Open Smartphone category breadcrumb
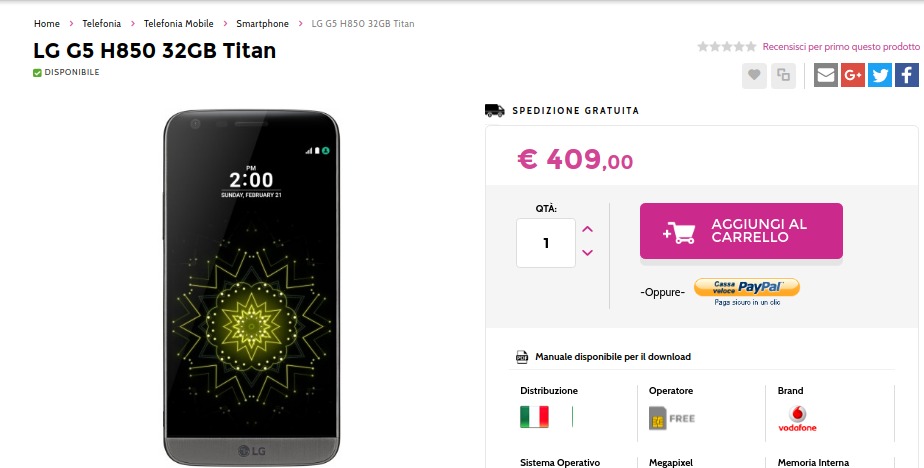This screenshot has width=924, height=468. tap(262, 24)
